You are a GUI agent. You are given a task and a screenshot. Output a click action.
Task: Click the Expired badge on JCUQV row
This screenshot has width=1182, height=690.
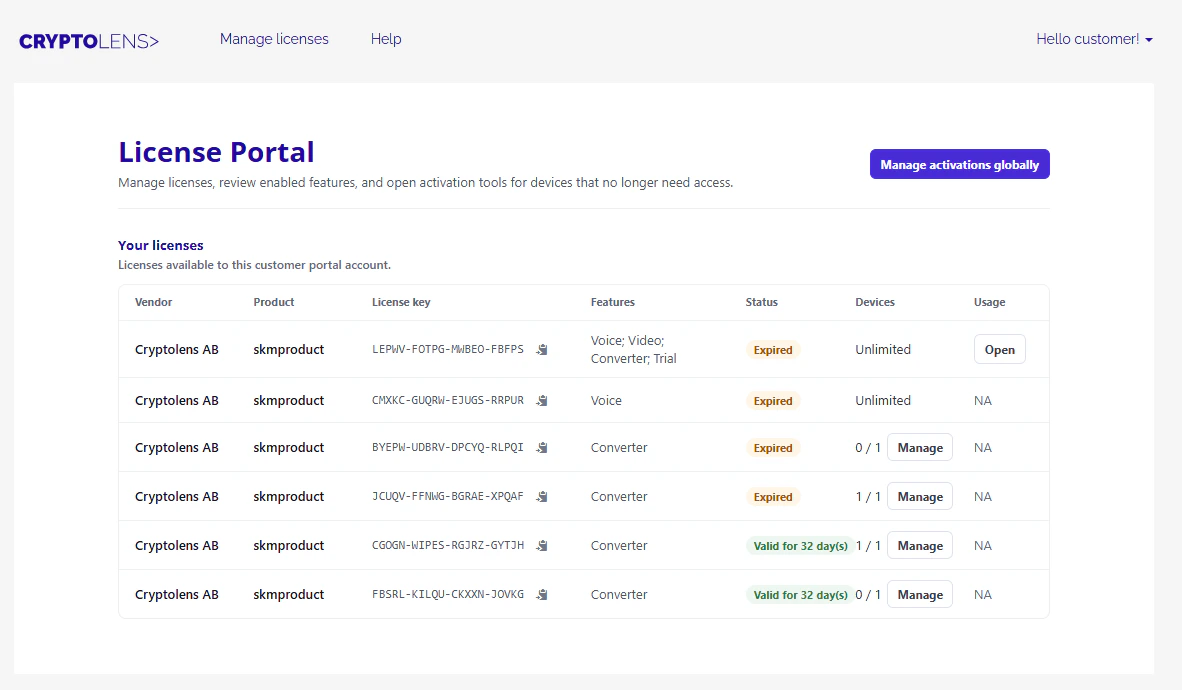tap(773, 497)
